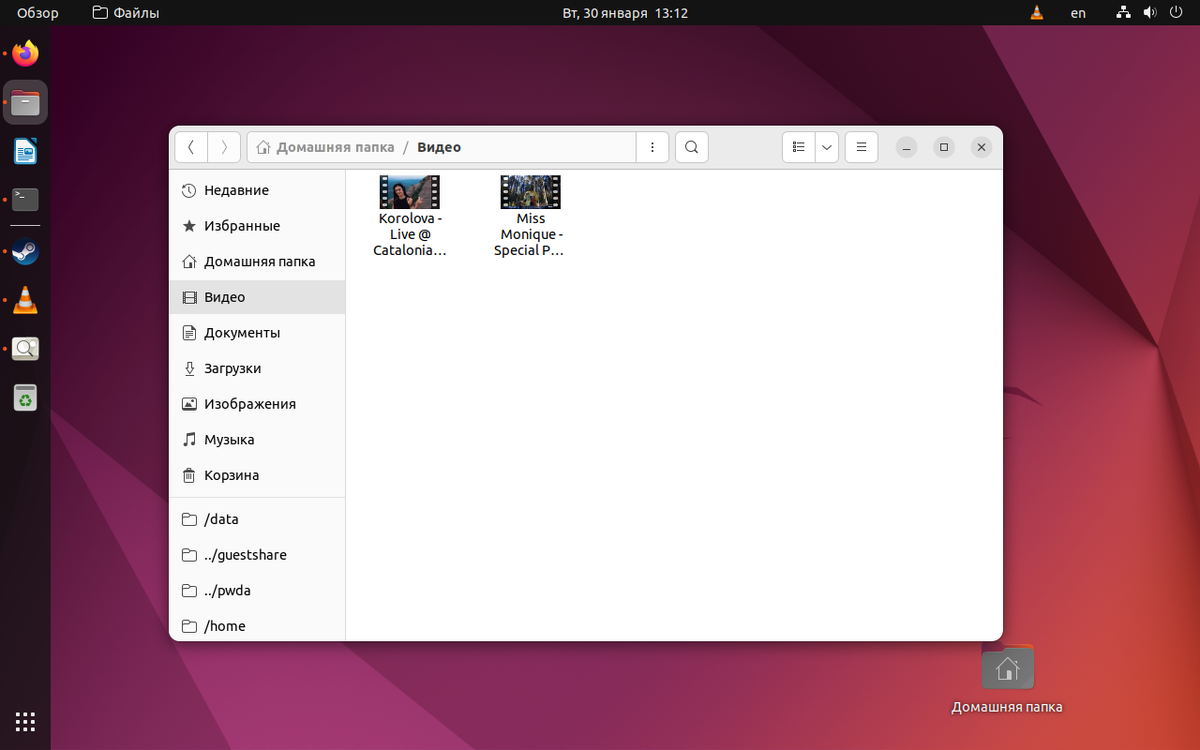The height and width of the screenshot is (750, 1200).
Task: Click 'Видео' in the path bar
Action: [x=439, y=147]
